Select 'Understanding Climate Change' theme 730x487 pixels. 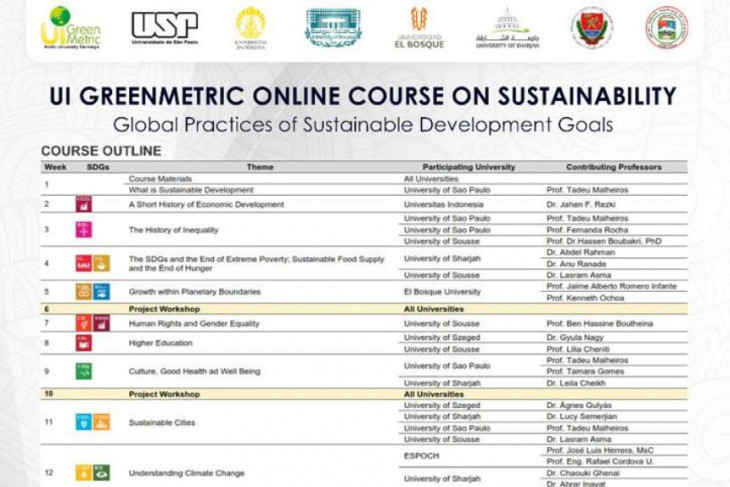click(x=187, y=473)
